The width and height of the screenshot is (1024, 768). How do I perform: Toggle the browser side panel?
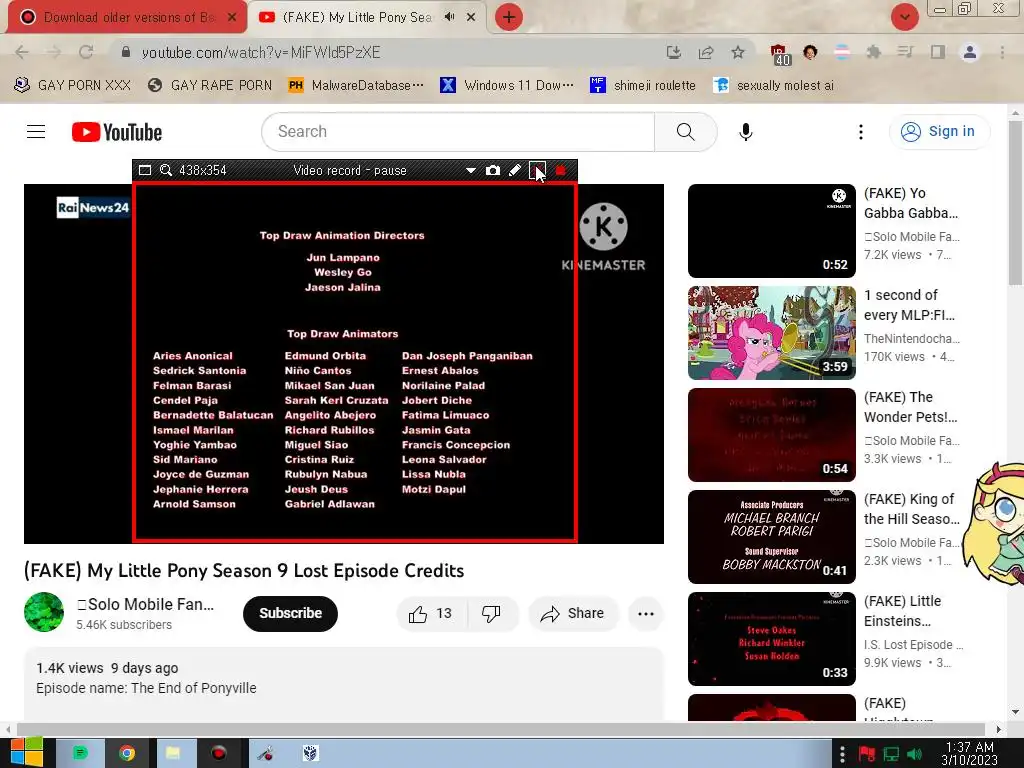pyautogui.click(x=938, y=52)
